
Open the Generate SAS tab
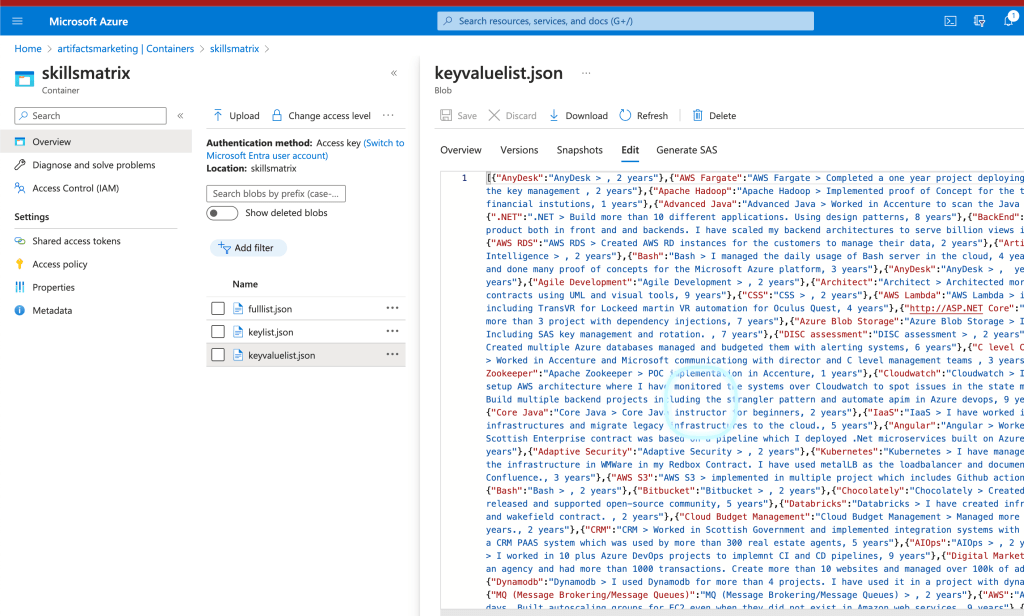686,150
